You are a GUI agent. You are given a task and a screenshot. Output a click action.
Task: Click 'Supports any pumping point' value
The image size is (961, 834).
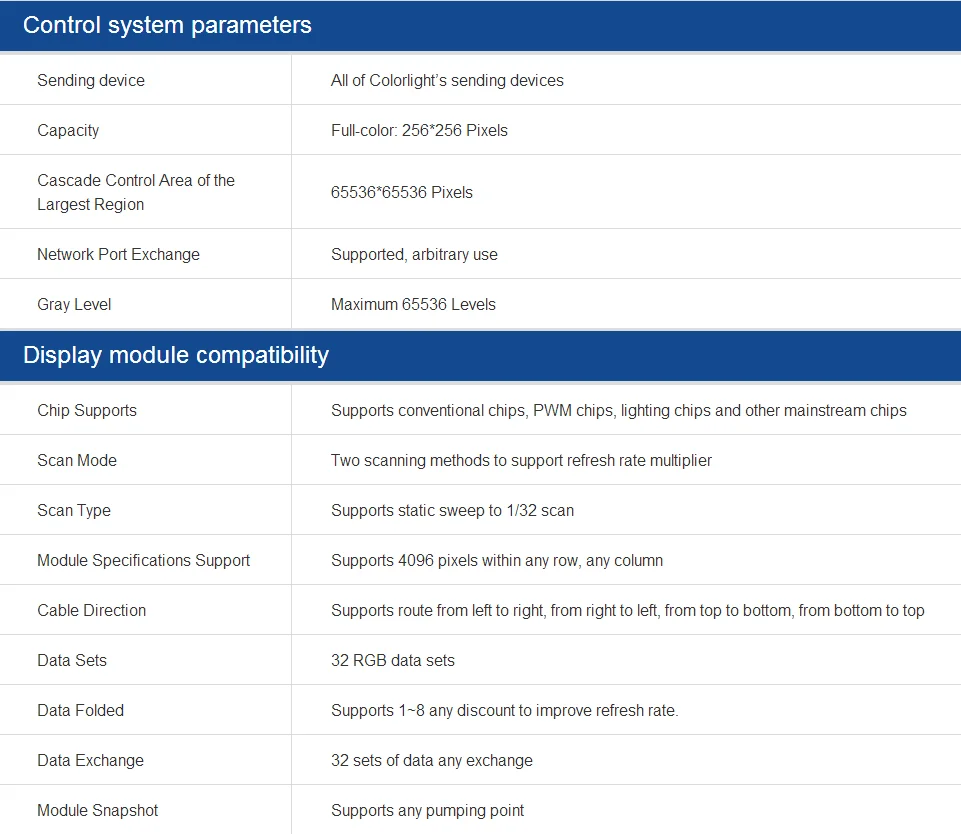[x=427, y=810]
